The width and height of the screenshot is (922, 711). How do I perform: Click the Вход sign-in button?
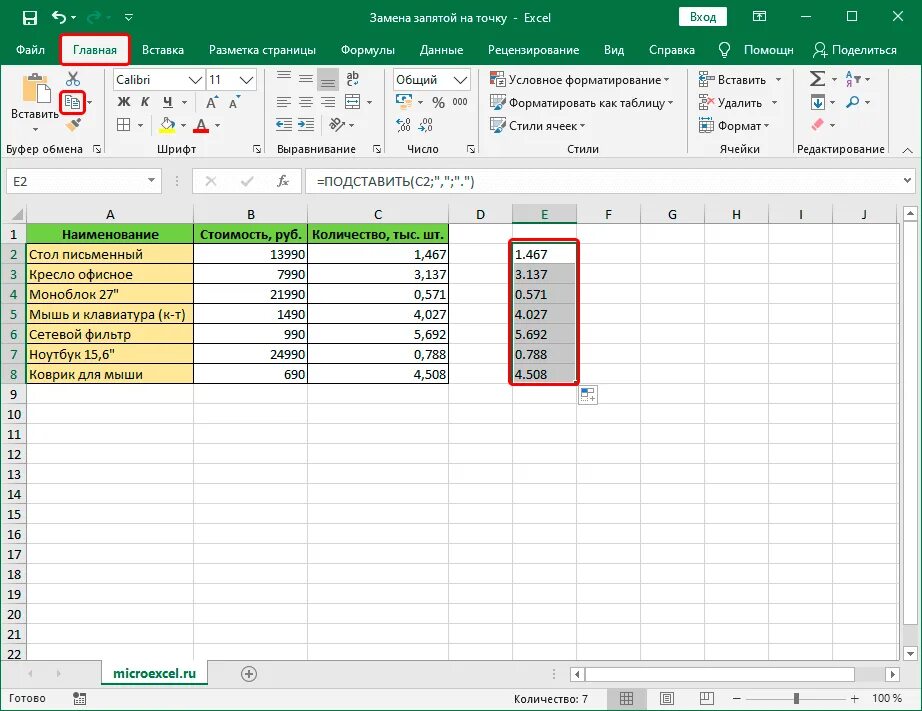pyautogui.click(x=703, y=17)
